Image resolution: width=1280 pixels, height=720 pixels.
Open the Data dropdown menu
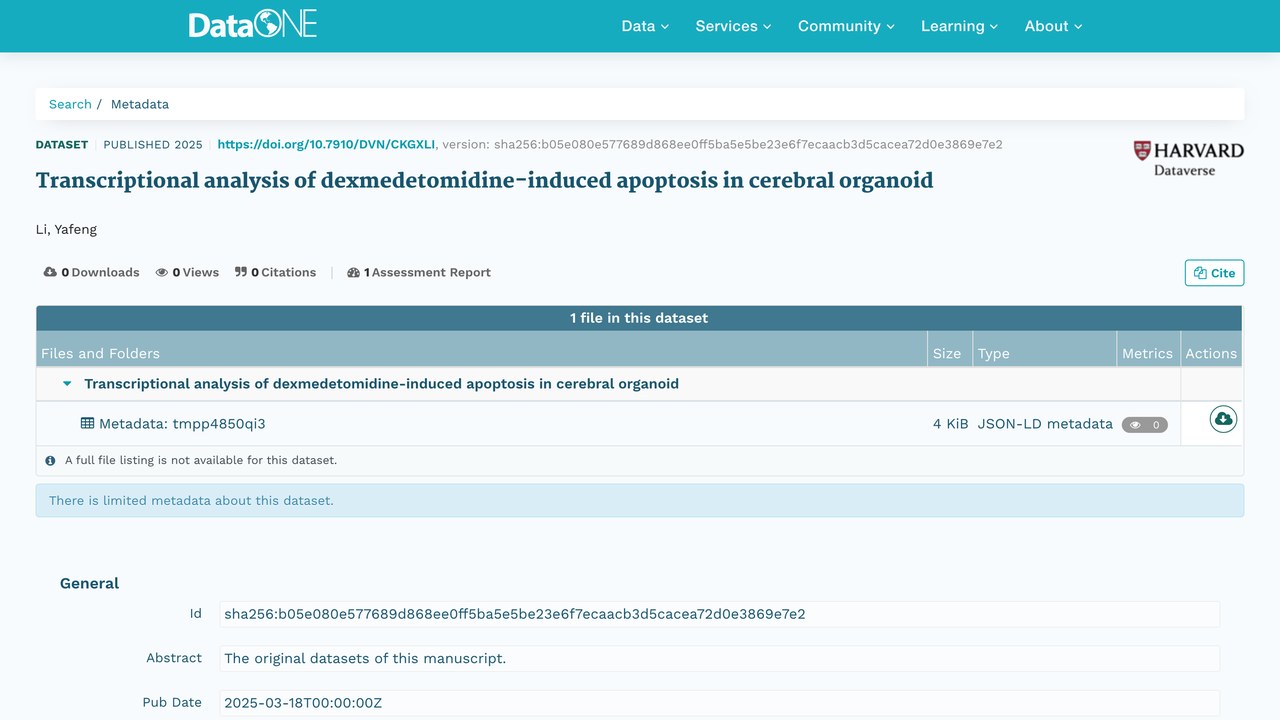click(x=645, y=26)
